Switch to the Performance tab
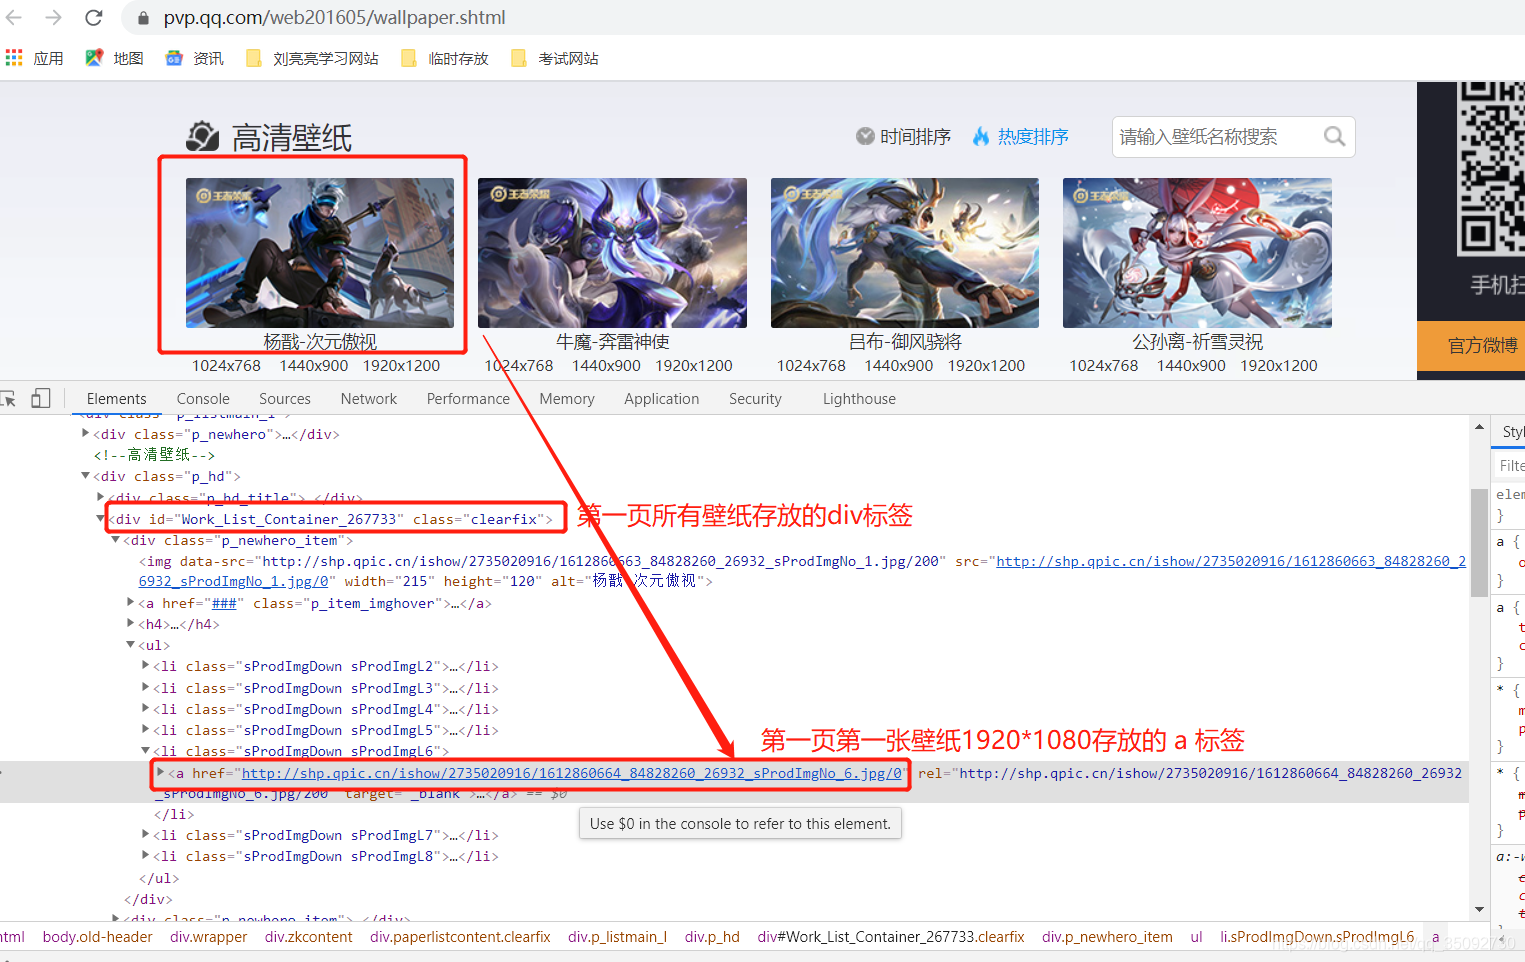The height and width of the screenshot is (962, 1525). 468,399
